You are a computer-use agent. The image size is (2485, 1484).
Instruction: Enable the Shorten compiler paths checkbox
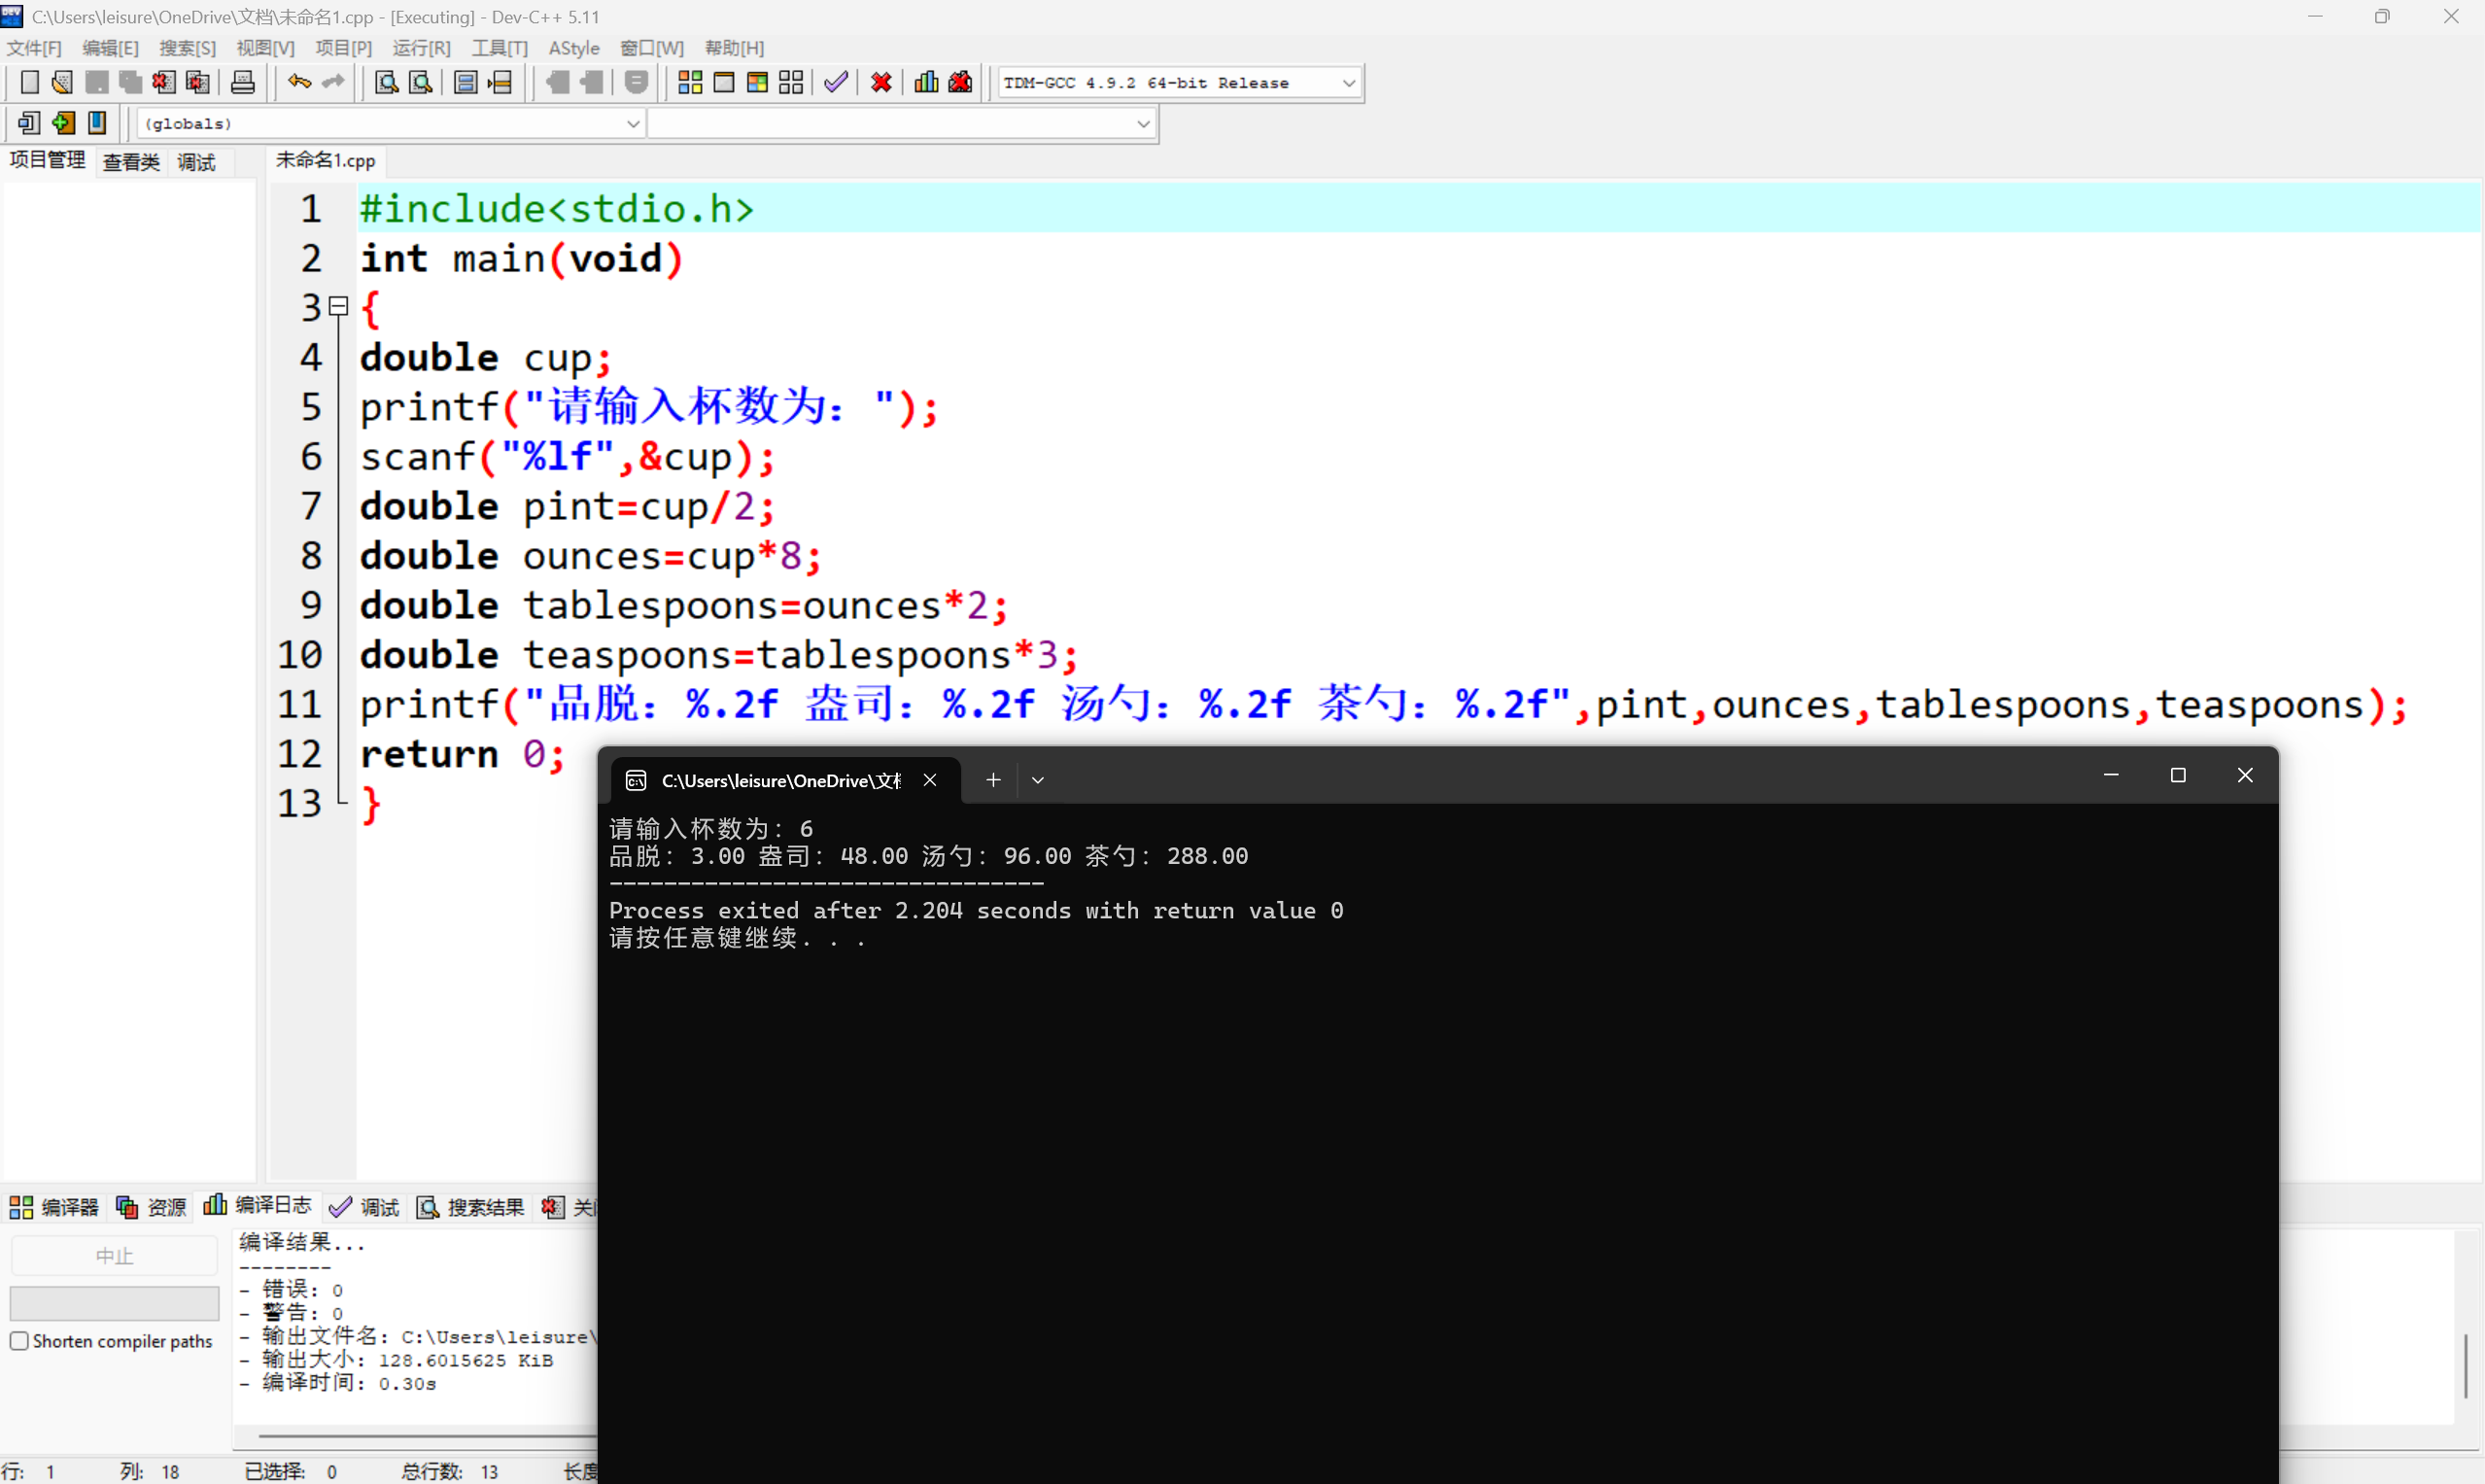point(19,1340)
